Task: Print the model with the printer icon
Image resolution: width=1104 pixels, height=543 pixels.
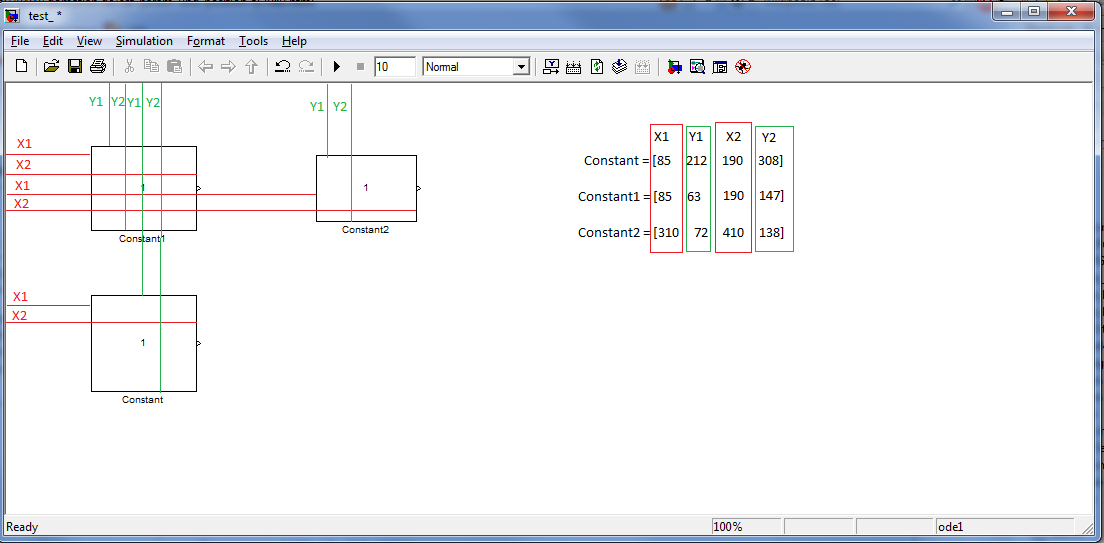Action: (x=97, y=67)
